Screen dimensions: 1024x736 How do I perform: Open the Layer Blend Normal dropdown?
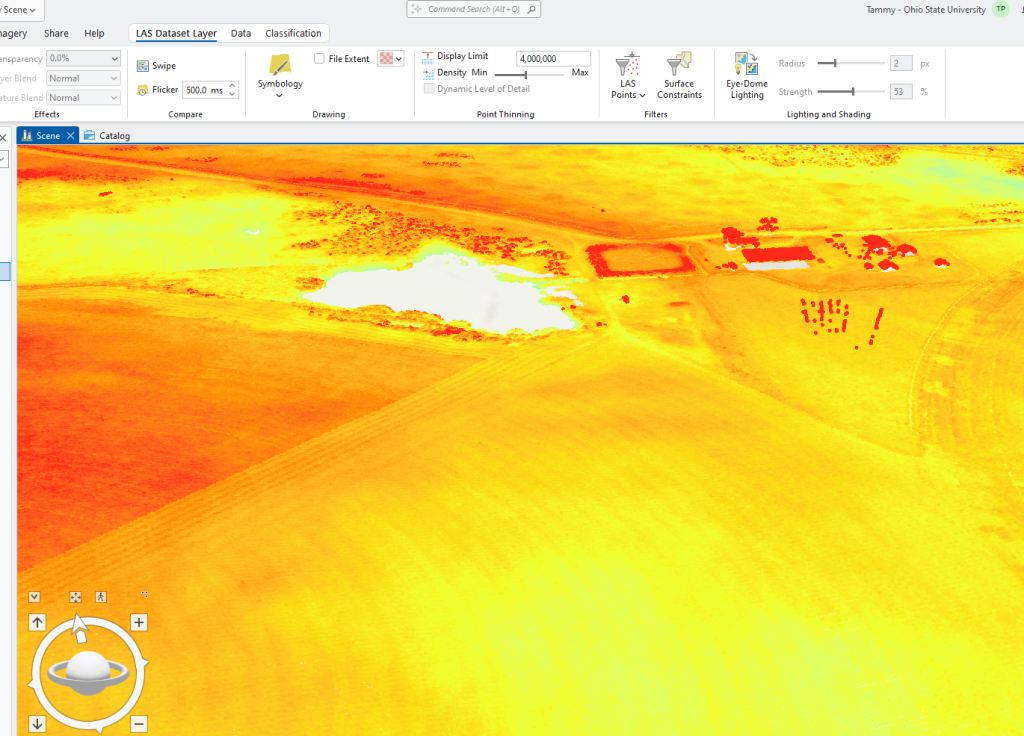pos(82,77)
